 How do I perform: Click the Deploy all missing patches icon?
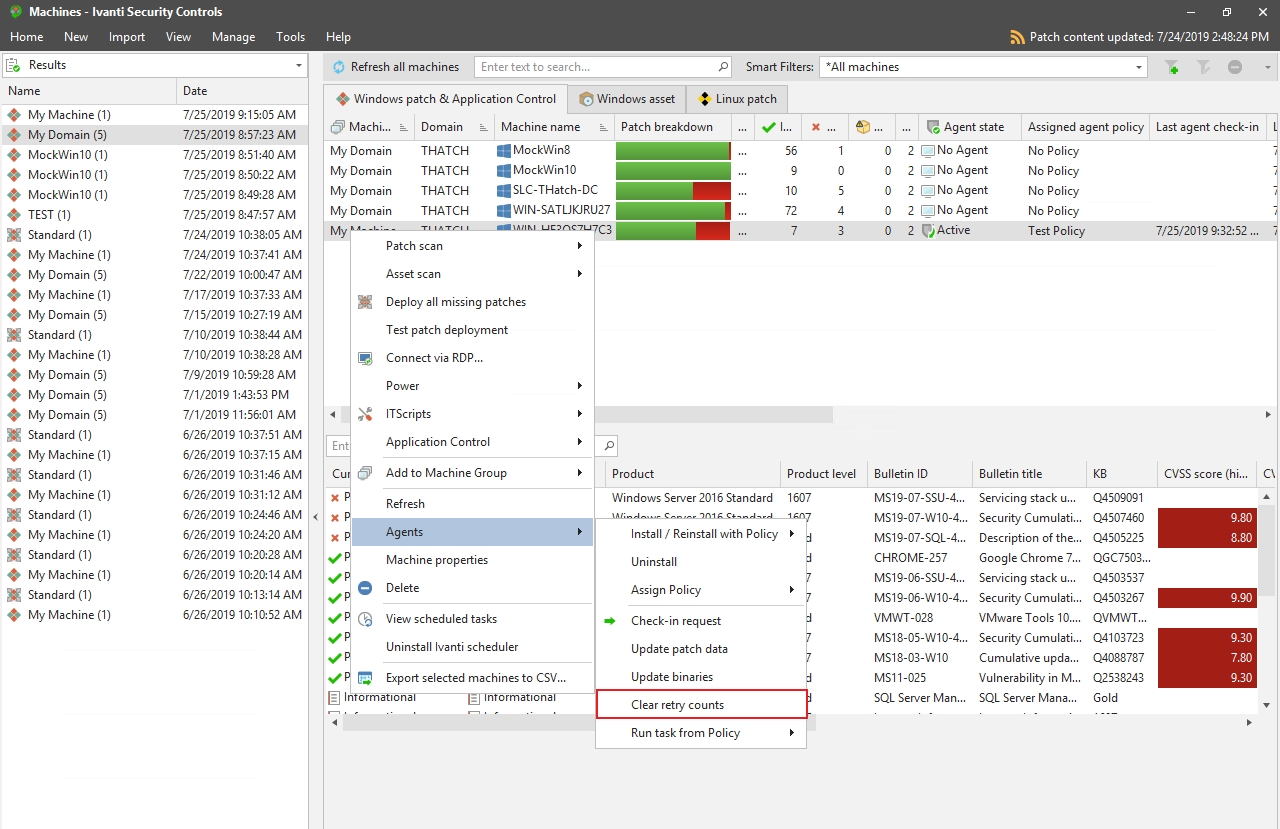(365, 302)
